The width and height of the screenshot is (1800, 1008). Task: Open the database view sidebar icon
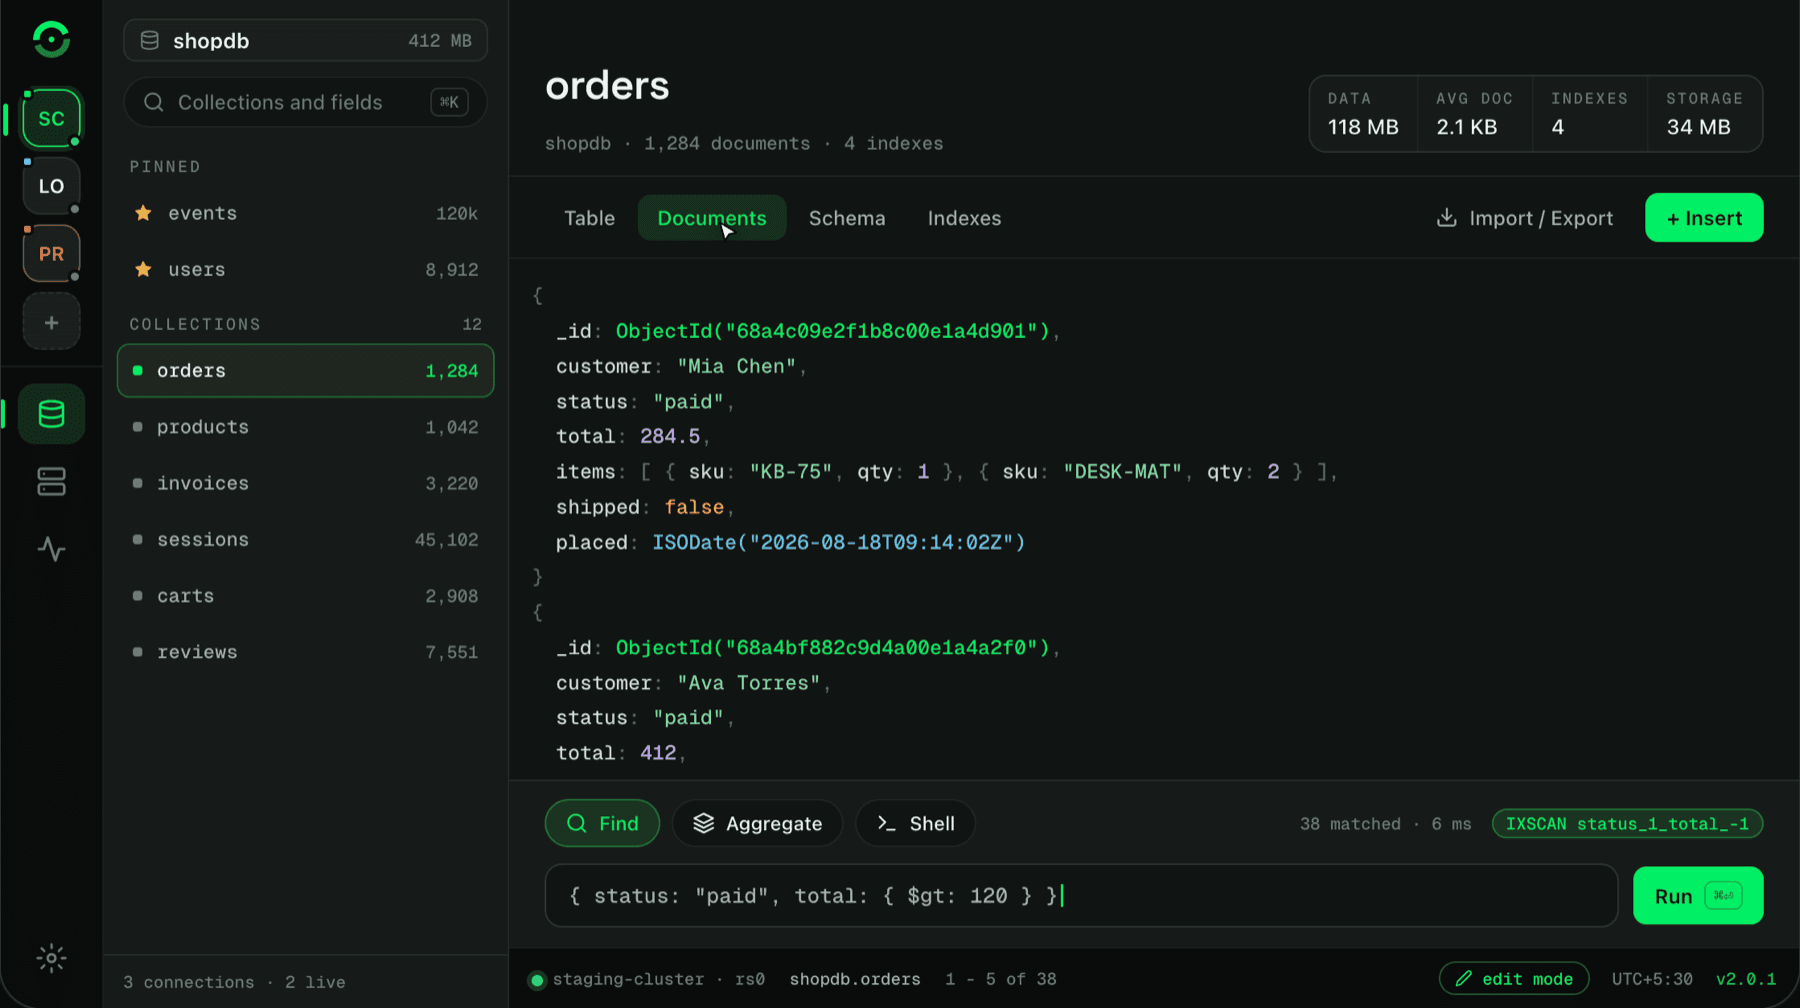click(51, 414)
